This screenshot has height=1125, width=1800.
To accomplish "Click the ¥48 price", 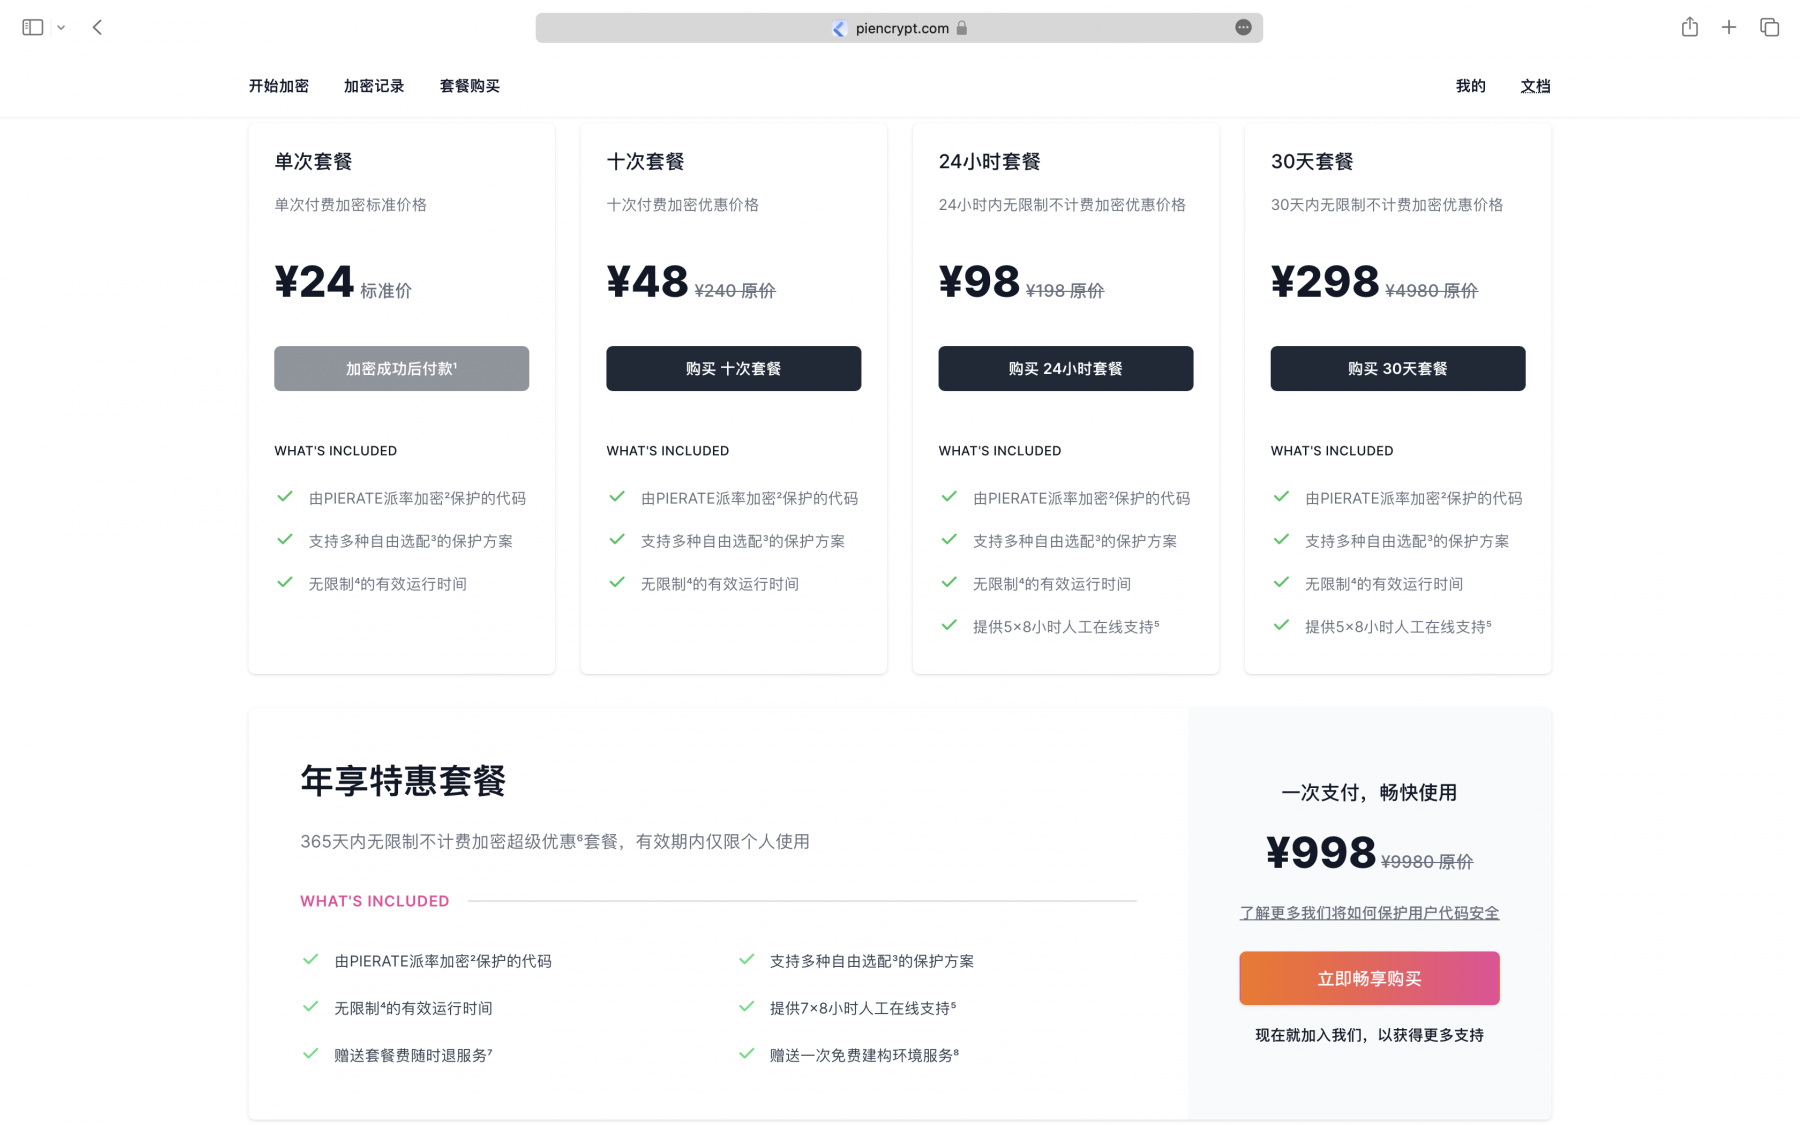I will [647, 282].
